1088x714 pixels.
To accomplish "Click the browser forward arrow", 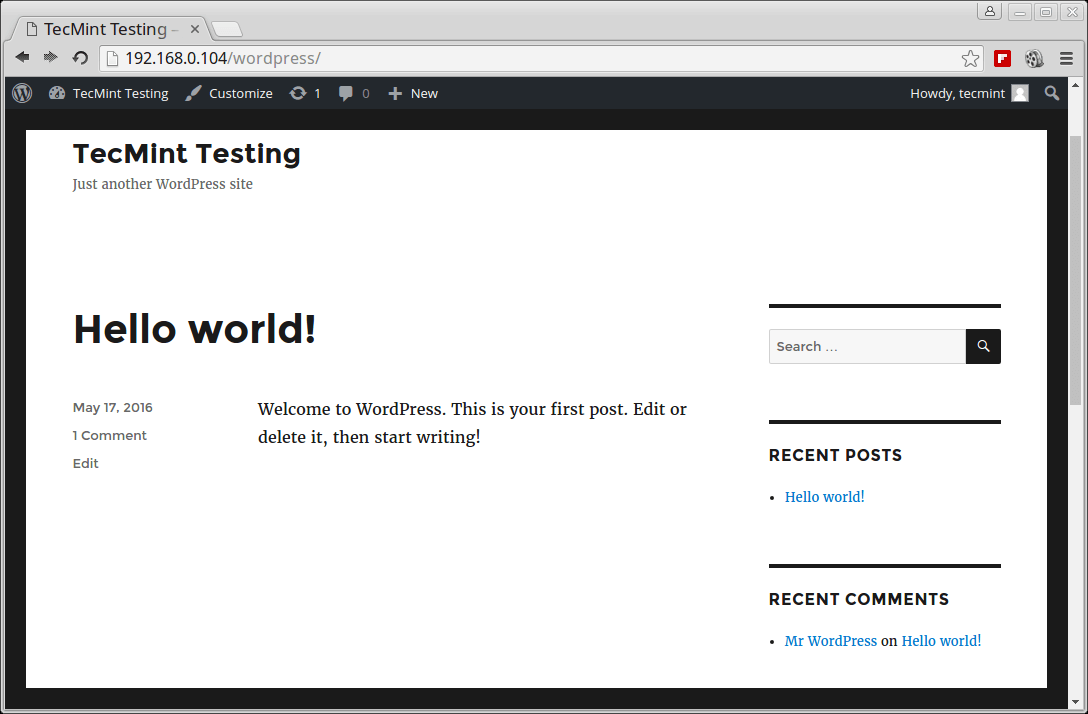I will (50, 58).
